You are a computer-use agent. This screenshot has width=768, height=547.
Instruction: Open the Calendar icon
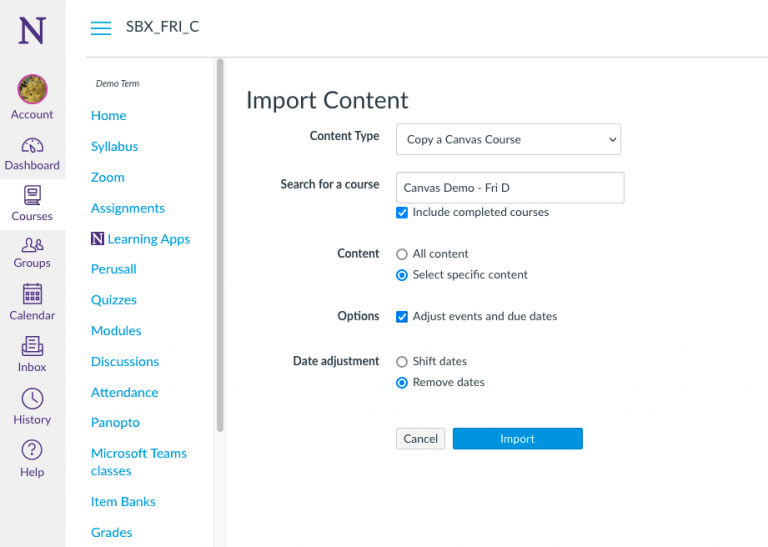32,294
